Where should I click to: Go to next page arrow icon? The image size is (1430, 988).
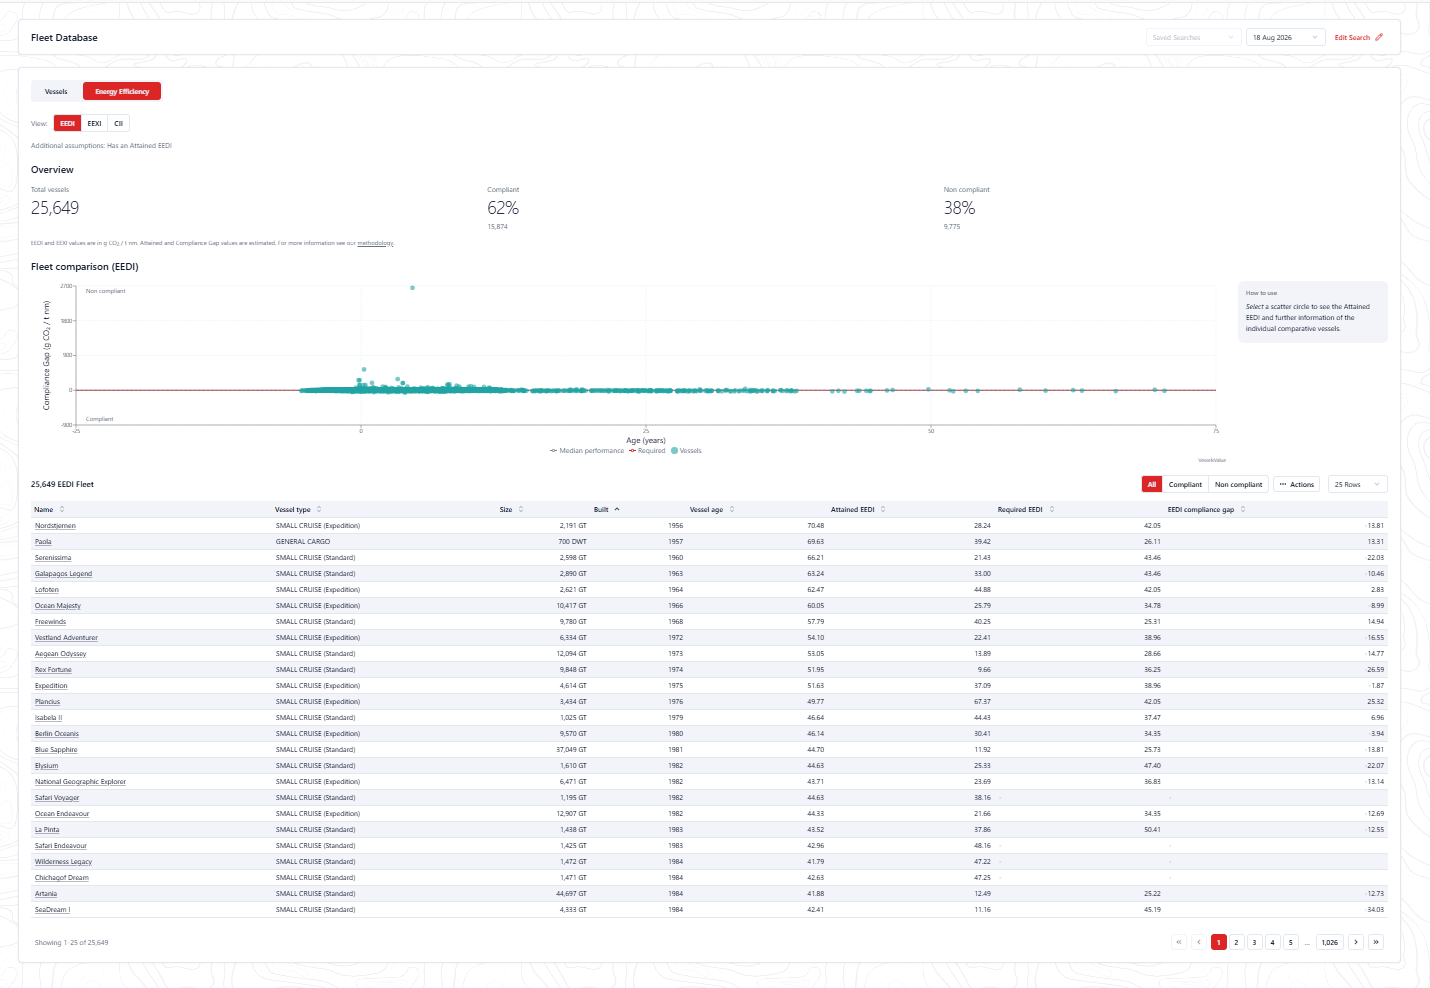coord(1356,942)
